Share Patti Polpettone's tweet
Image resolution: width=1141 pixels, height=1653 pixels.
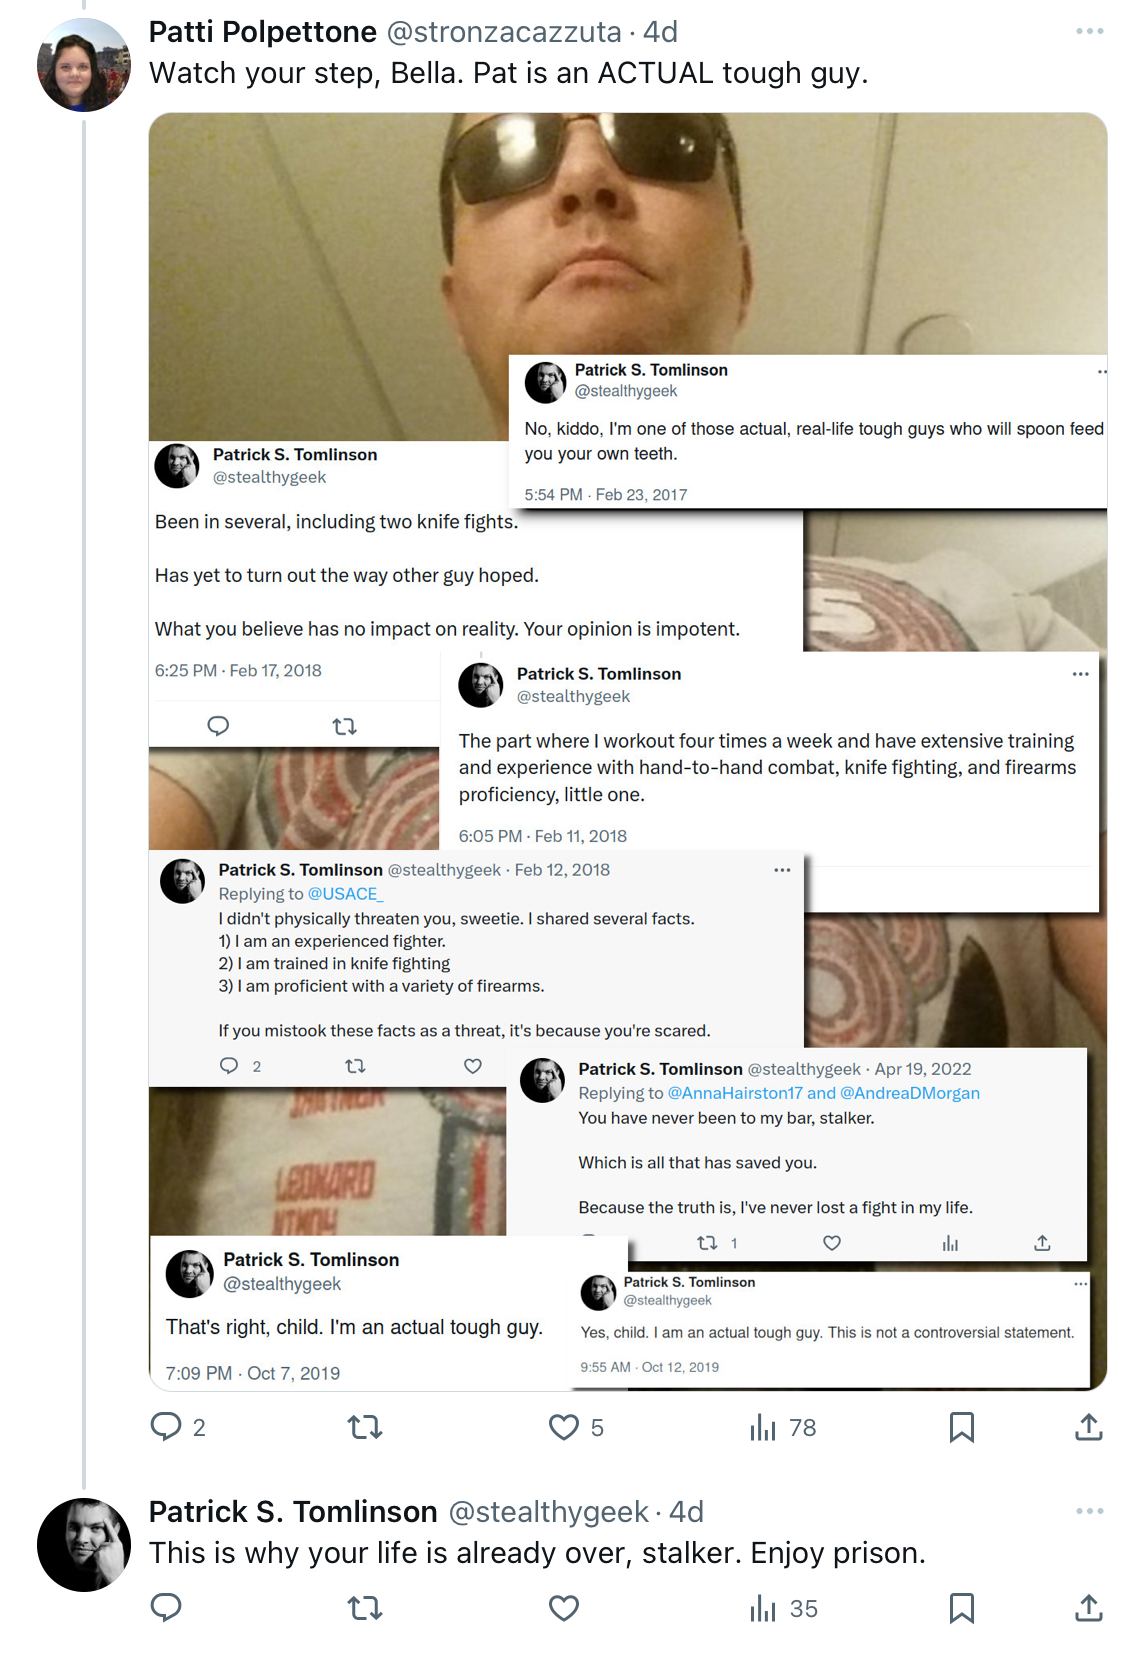pyautogui.click(x=1088, y=1427)
